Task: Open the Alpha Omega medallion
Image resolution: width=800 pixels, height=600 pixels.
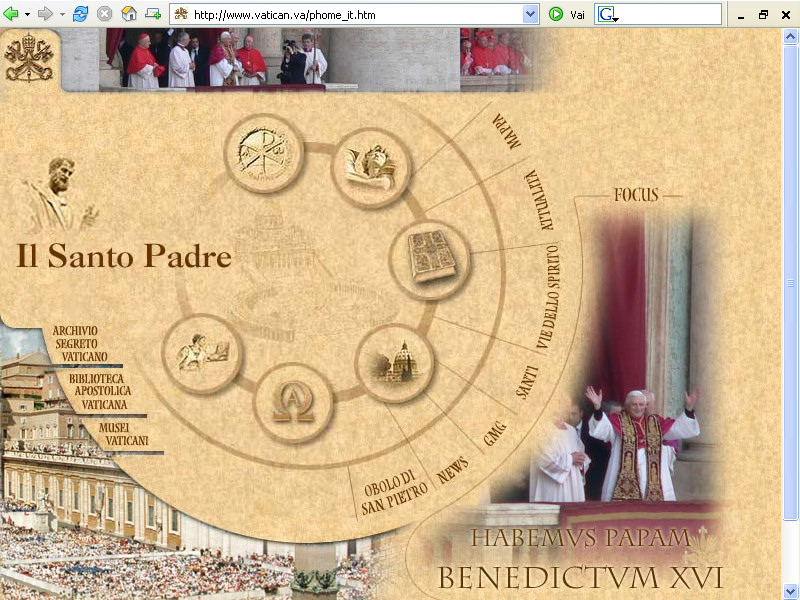Action: (293, 404)
